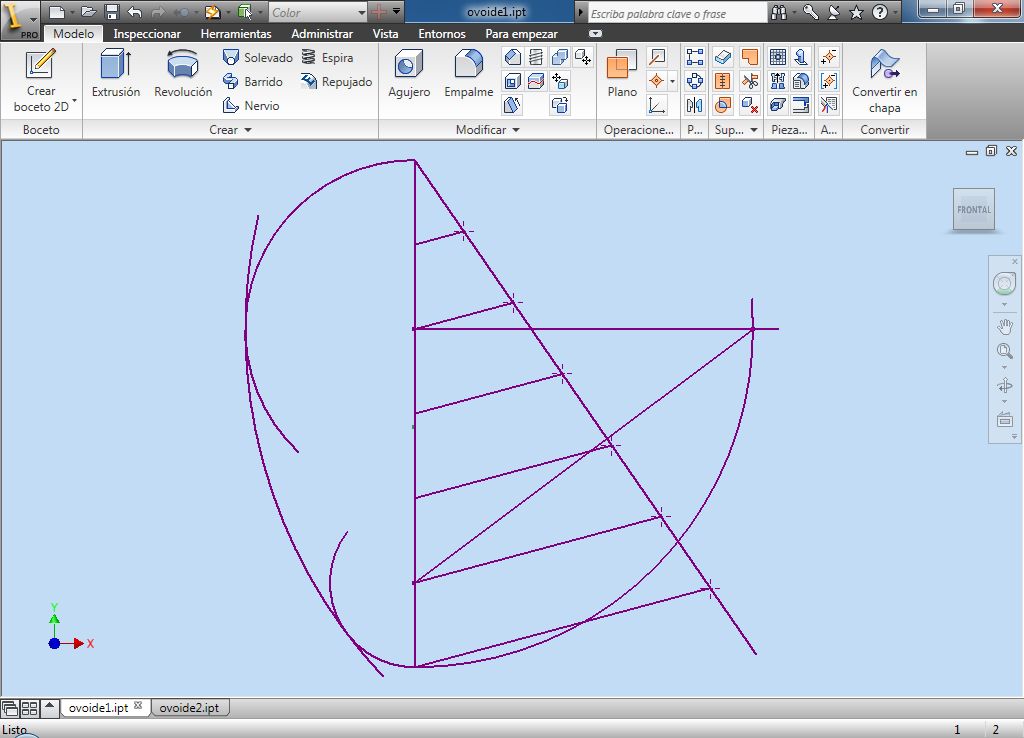Click the Plano work plane tool
1024x738 pixels.
[622, 74]
